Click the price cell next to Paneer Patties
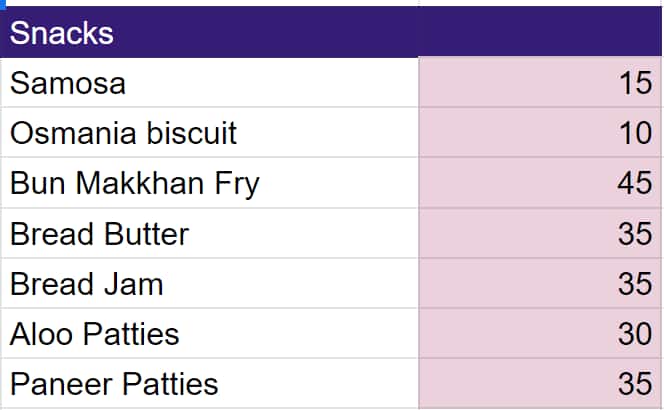Screen dimensions: 664x410 (540, 384)
